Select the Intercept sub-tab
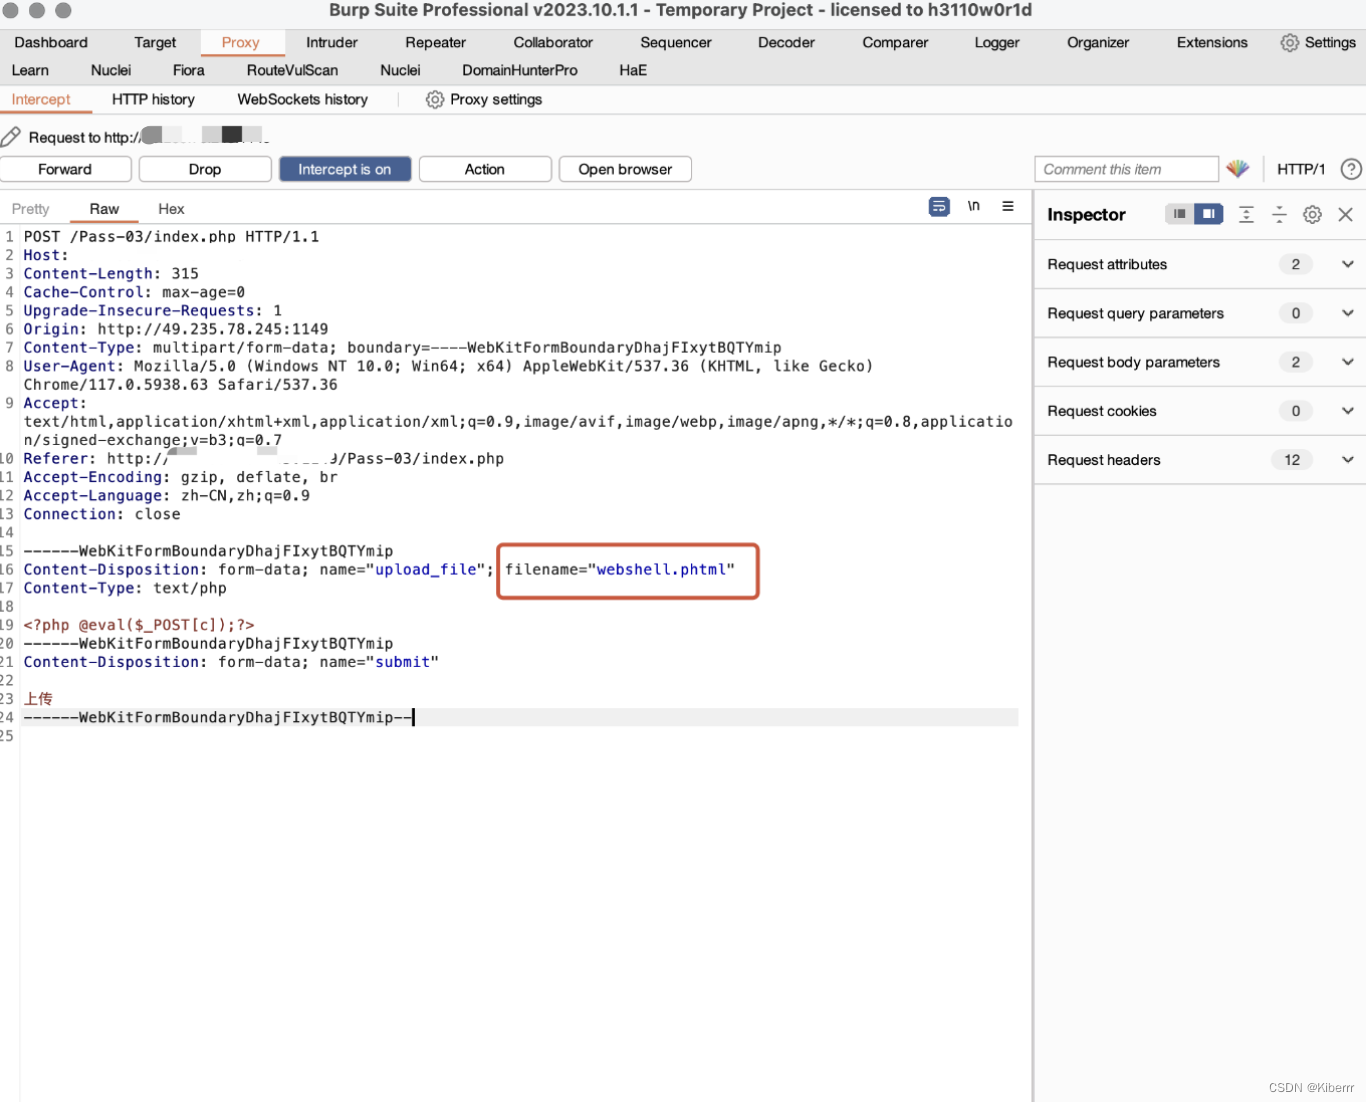 click(x=41, y=99)
